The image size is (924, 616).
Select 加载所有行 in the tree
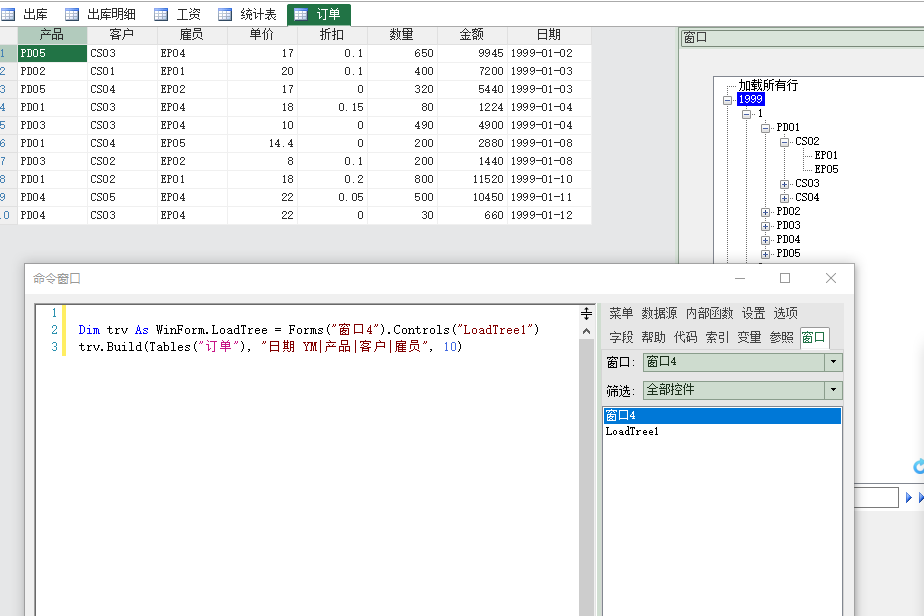pyautogui.click(x=768, y=85)
